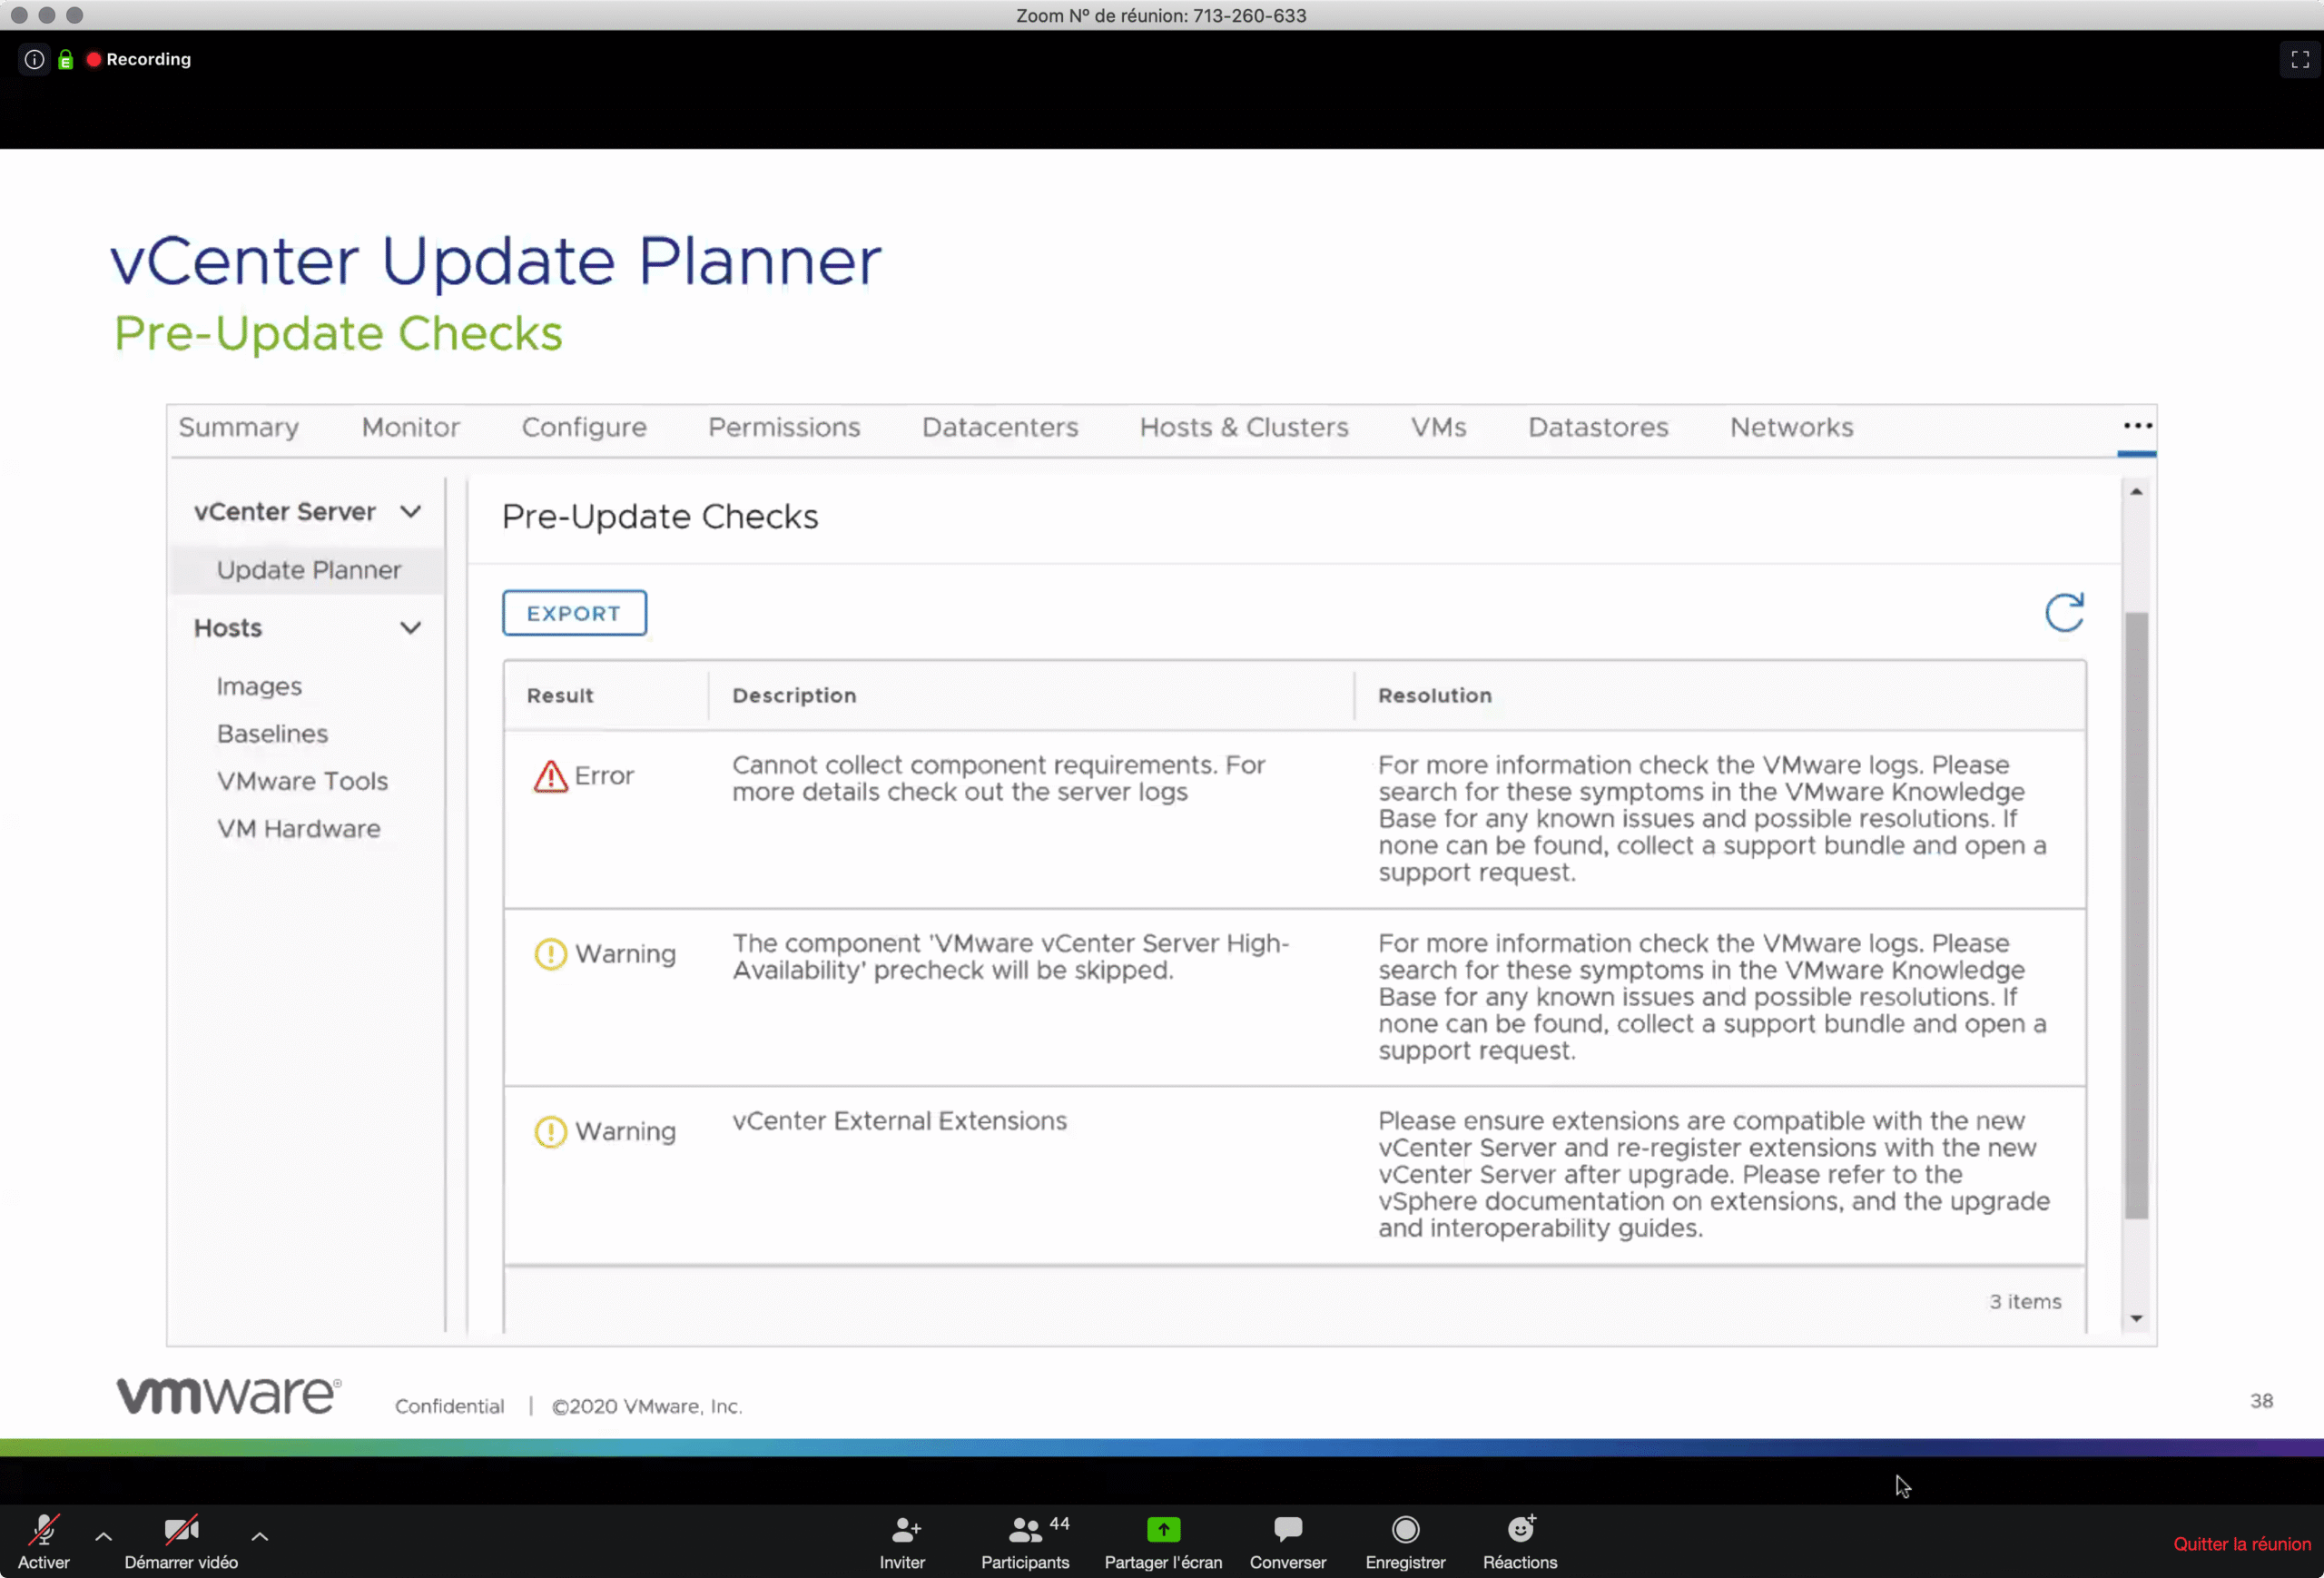Image resolution: width=2324 pixels, height=1578 pixels.
Task: Click the meeting info icon
Action: coord(34,60)
